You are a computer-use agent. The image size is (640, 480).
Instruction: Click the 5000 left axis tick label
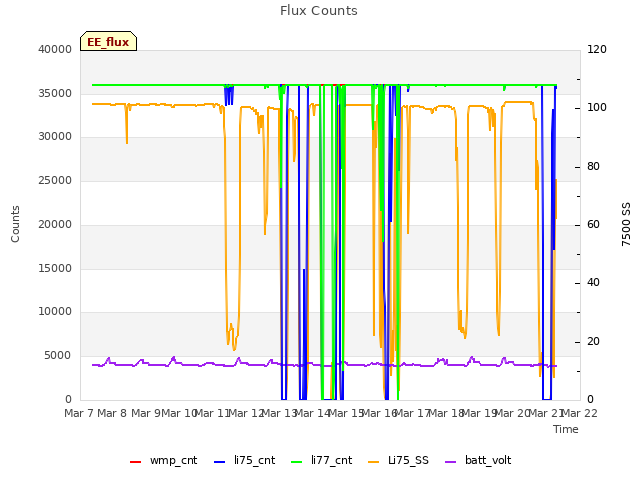tap(58, 356)
